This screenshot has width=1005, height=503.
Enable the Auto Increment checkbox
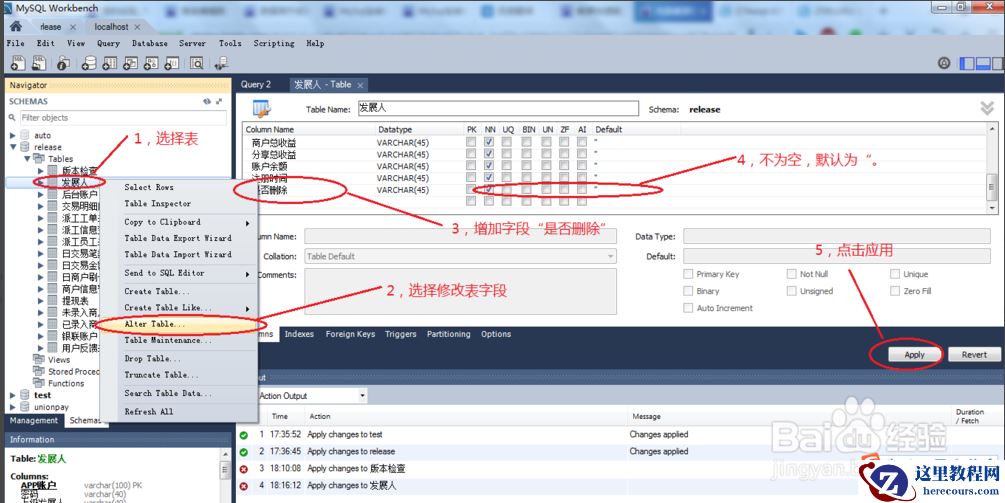click(x=688, y=308)
